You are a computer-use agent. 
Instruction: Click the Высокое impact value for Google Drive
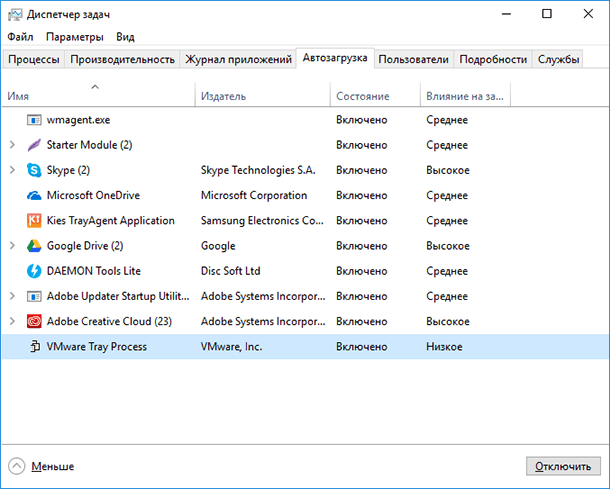click(448, 246)
